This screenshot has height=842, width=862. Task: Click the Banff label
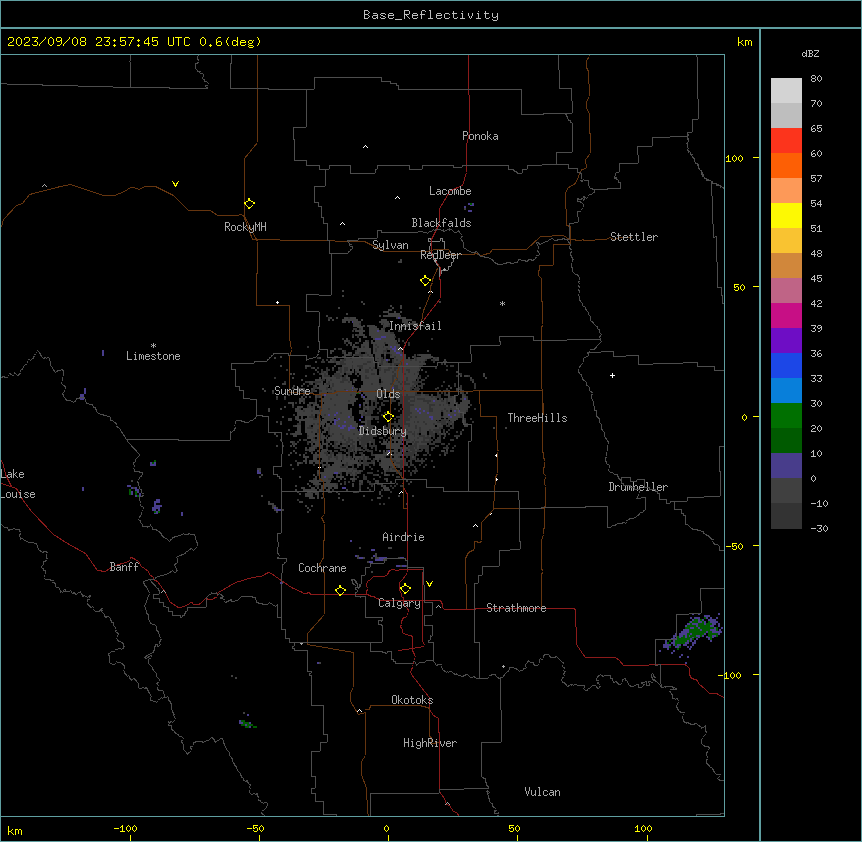click(124, 567)
